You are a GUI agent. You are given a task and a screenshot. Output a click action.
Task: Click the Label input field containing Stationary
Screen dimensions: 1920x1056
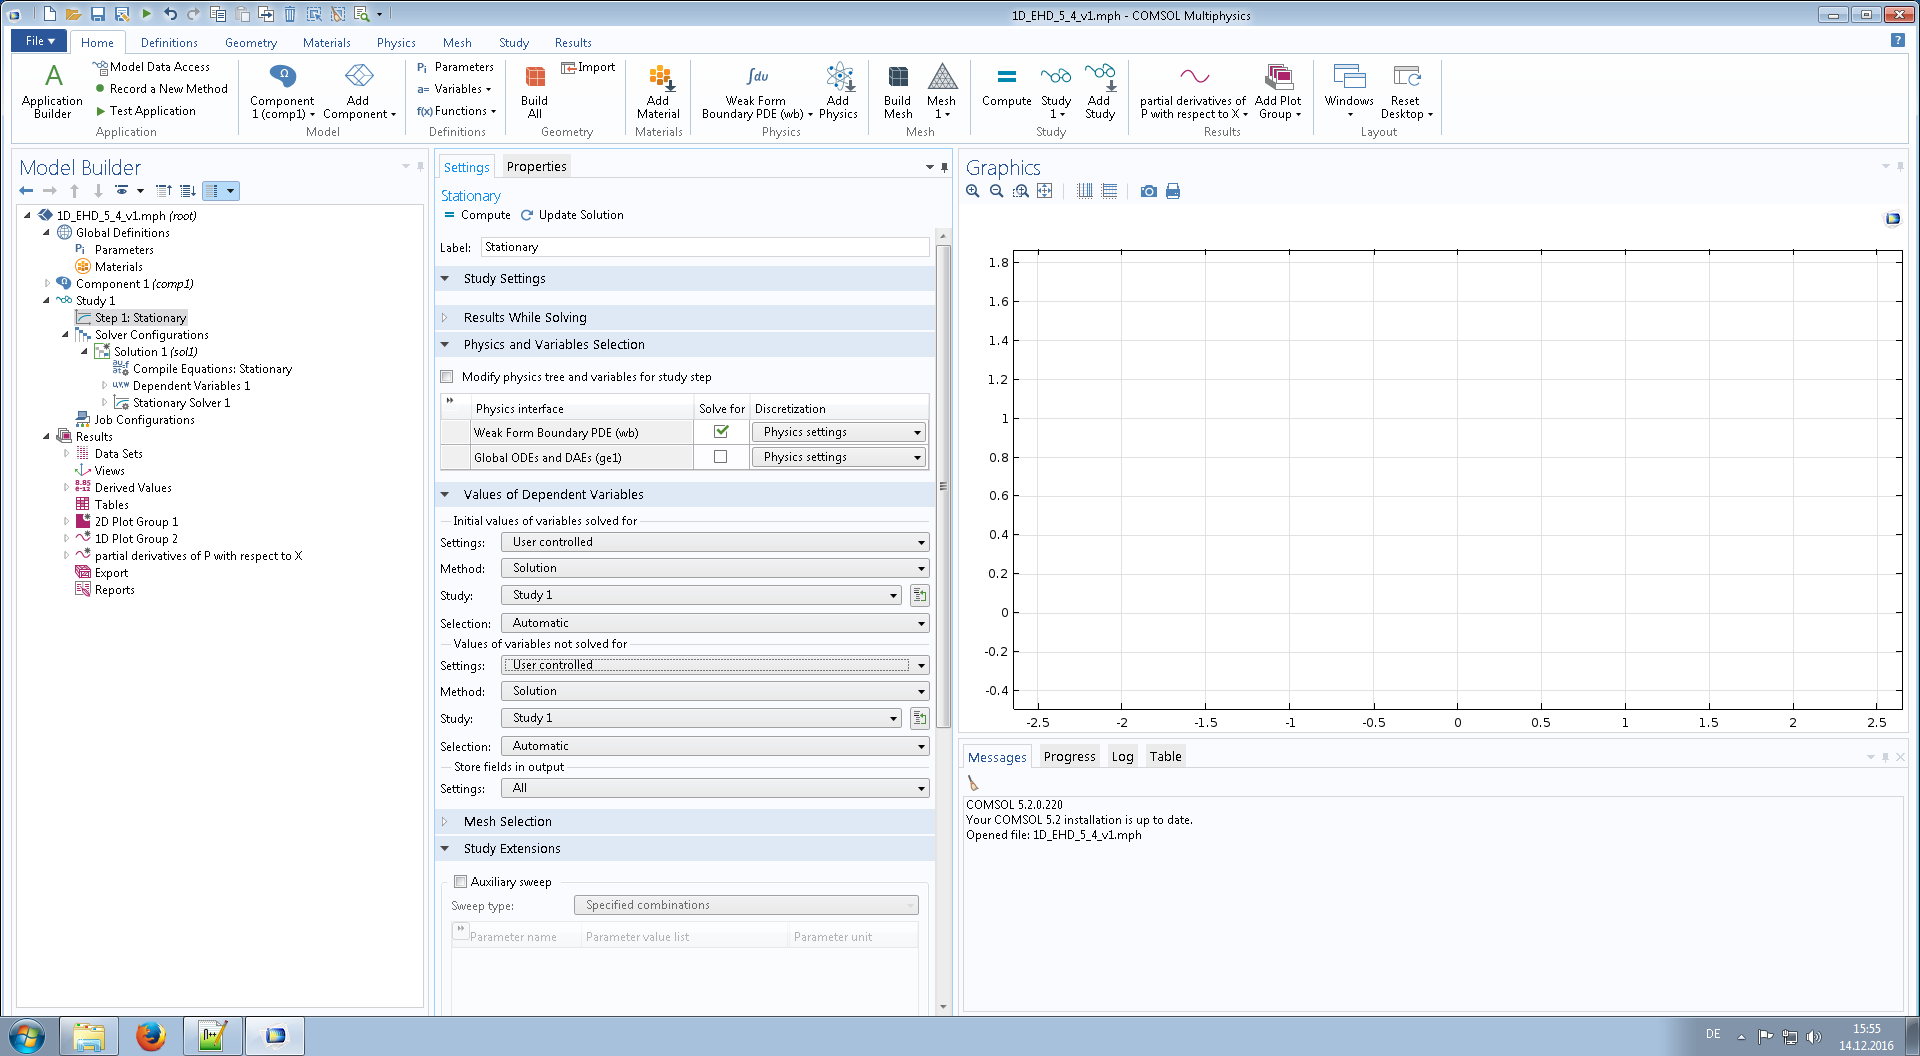pyautogui.click(x=704, y=247)
